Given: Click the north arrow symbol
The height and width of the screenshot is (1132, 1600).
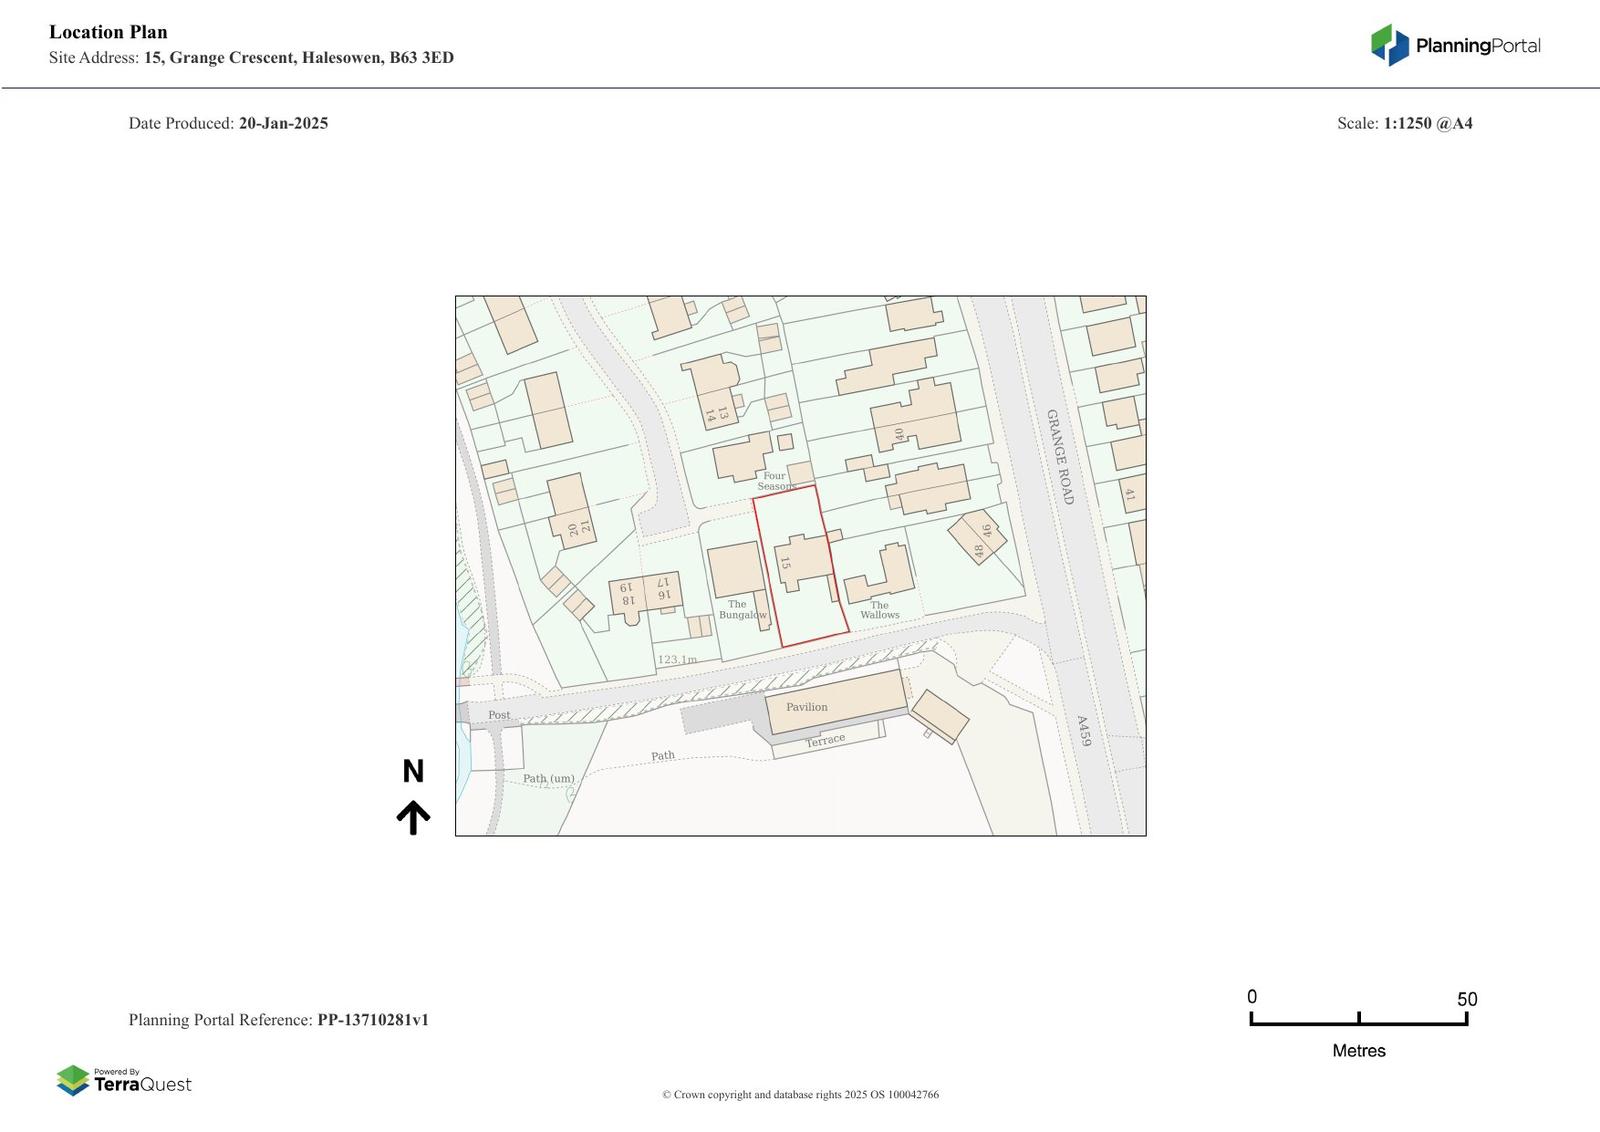Looking at the screenshot, I should tap(413, 817).
